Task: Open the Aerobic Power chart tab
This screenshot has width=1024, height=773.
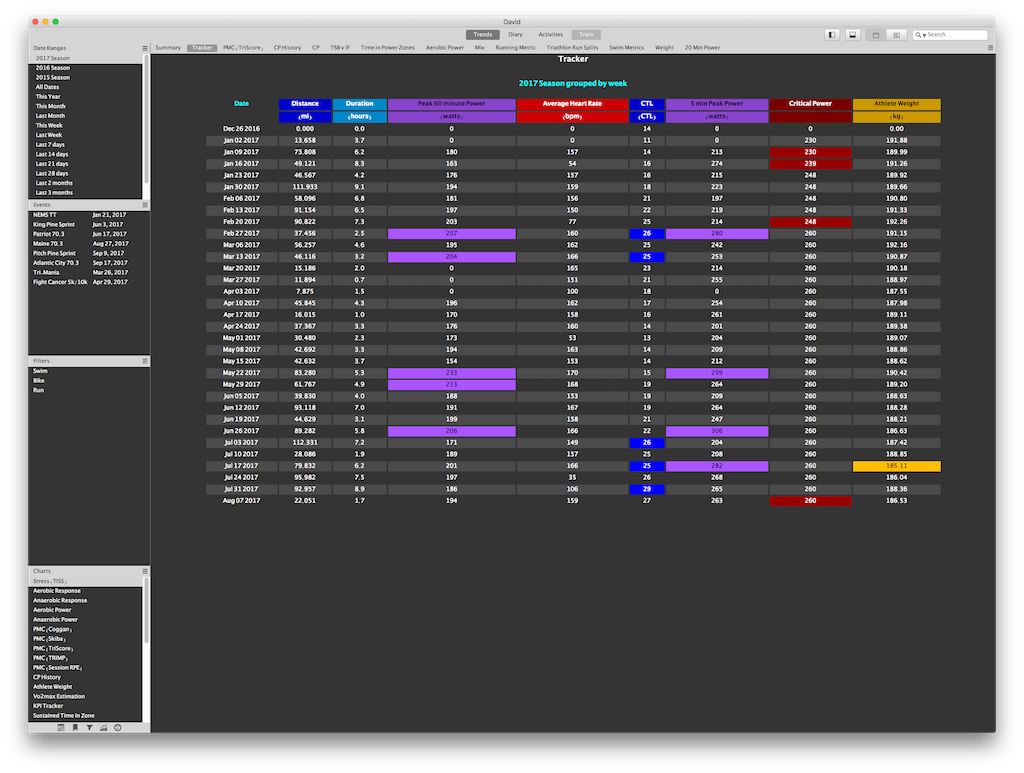Action: pyautogui.click(x=445, y=48)
